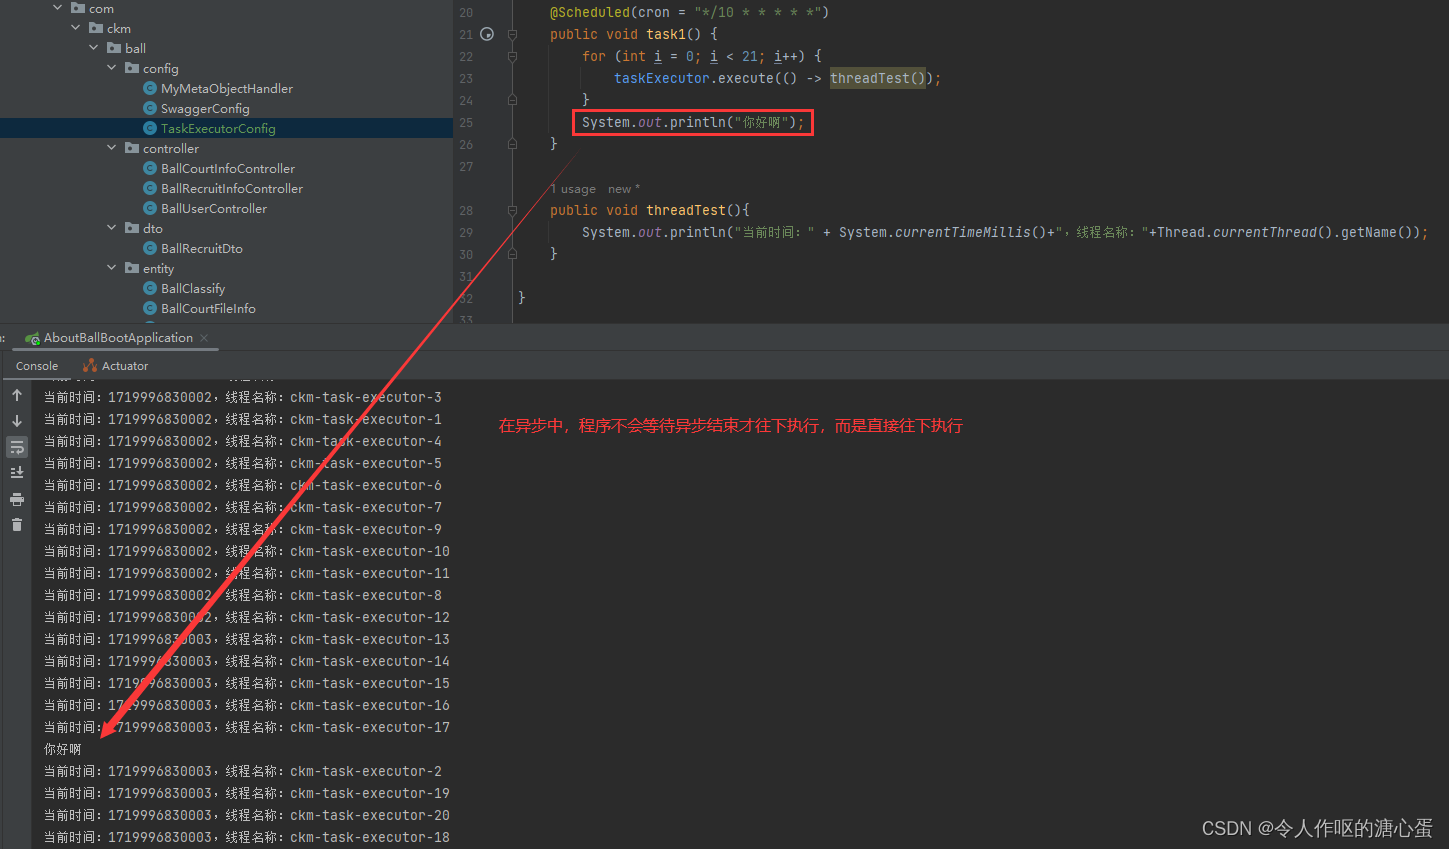Fold the task1 method on line 21
This screenshot has width=1449, height=849.
point(512,34)
